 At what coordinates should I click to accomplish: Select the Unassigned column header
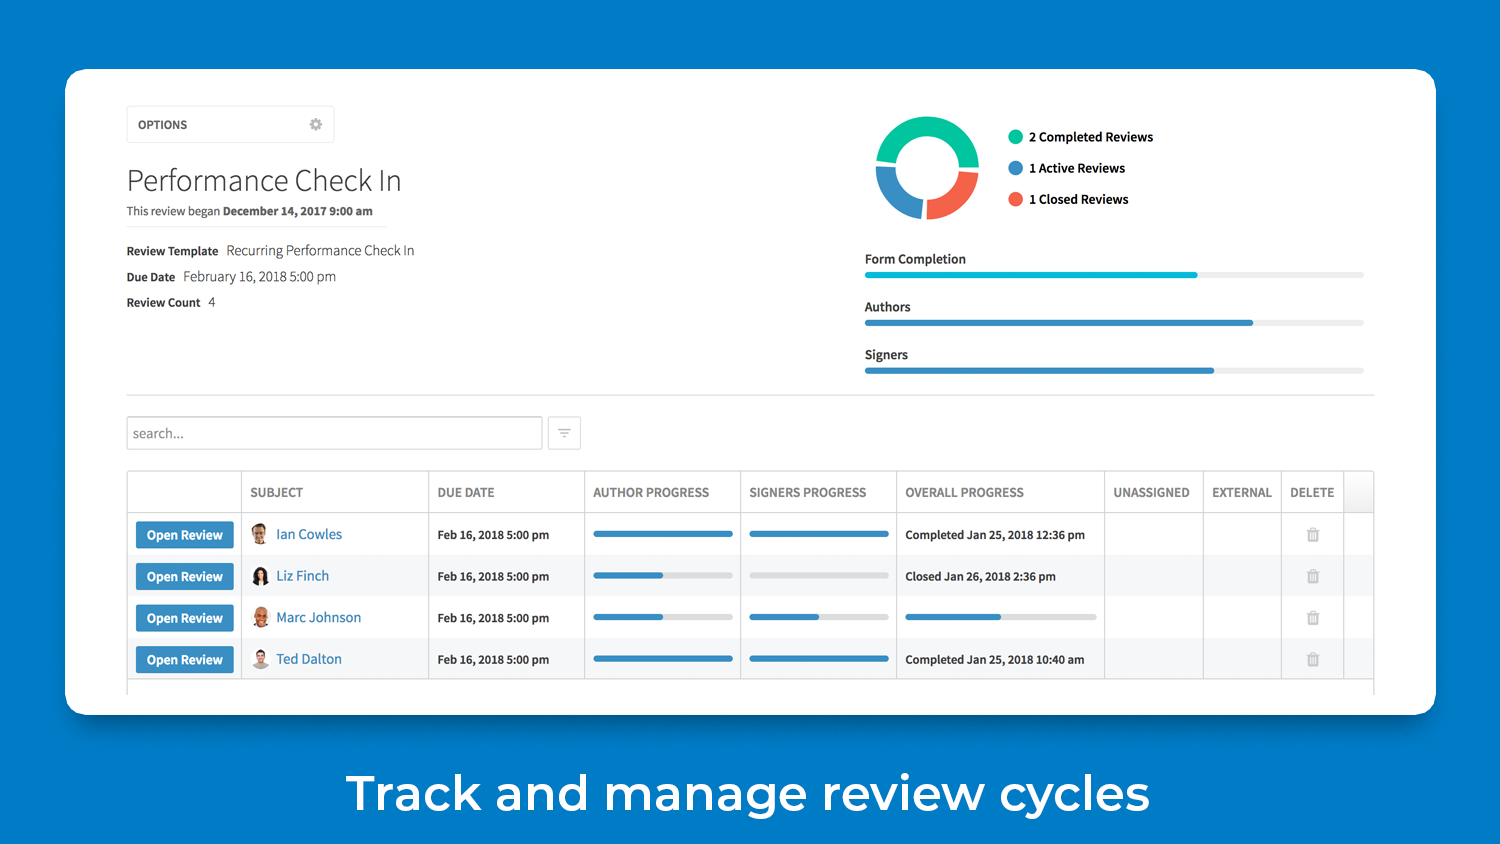(x=1152, y=492)
